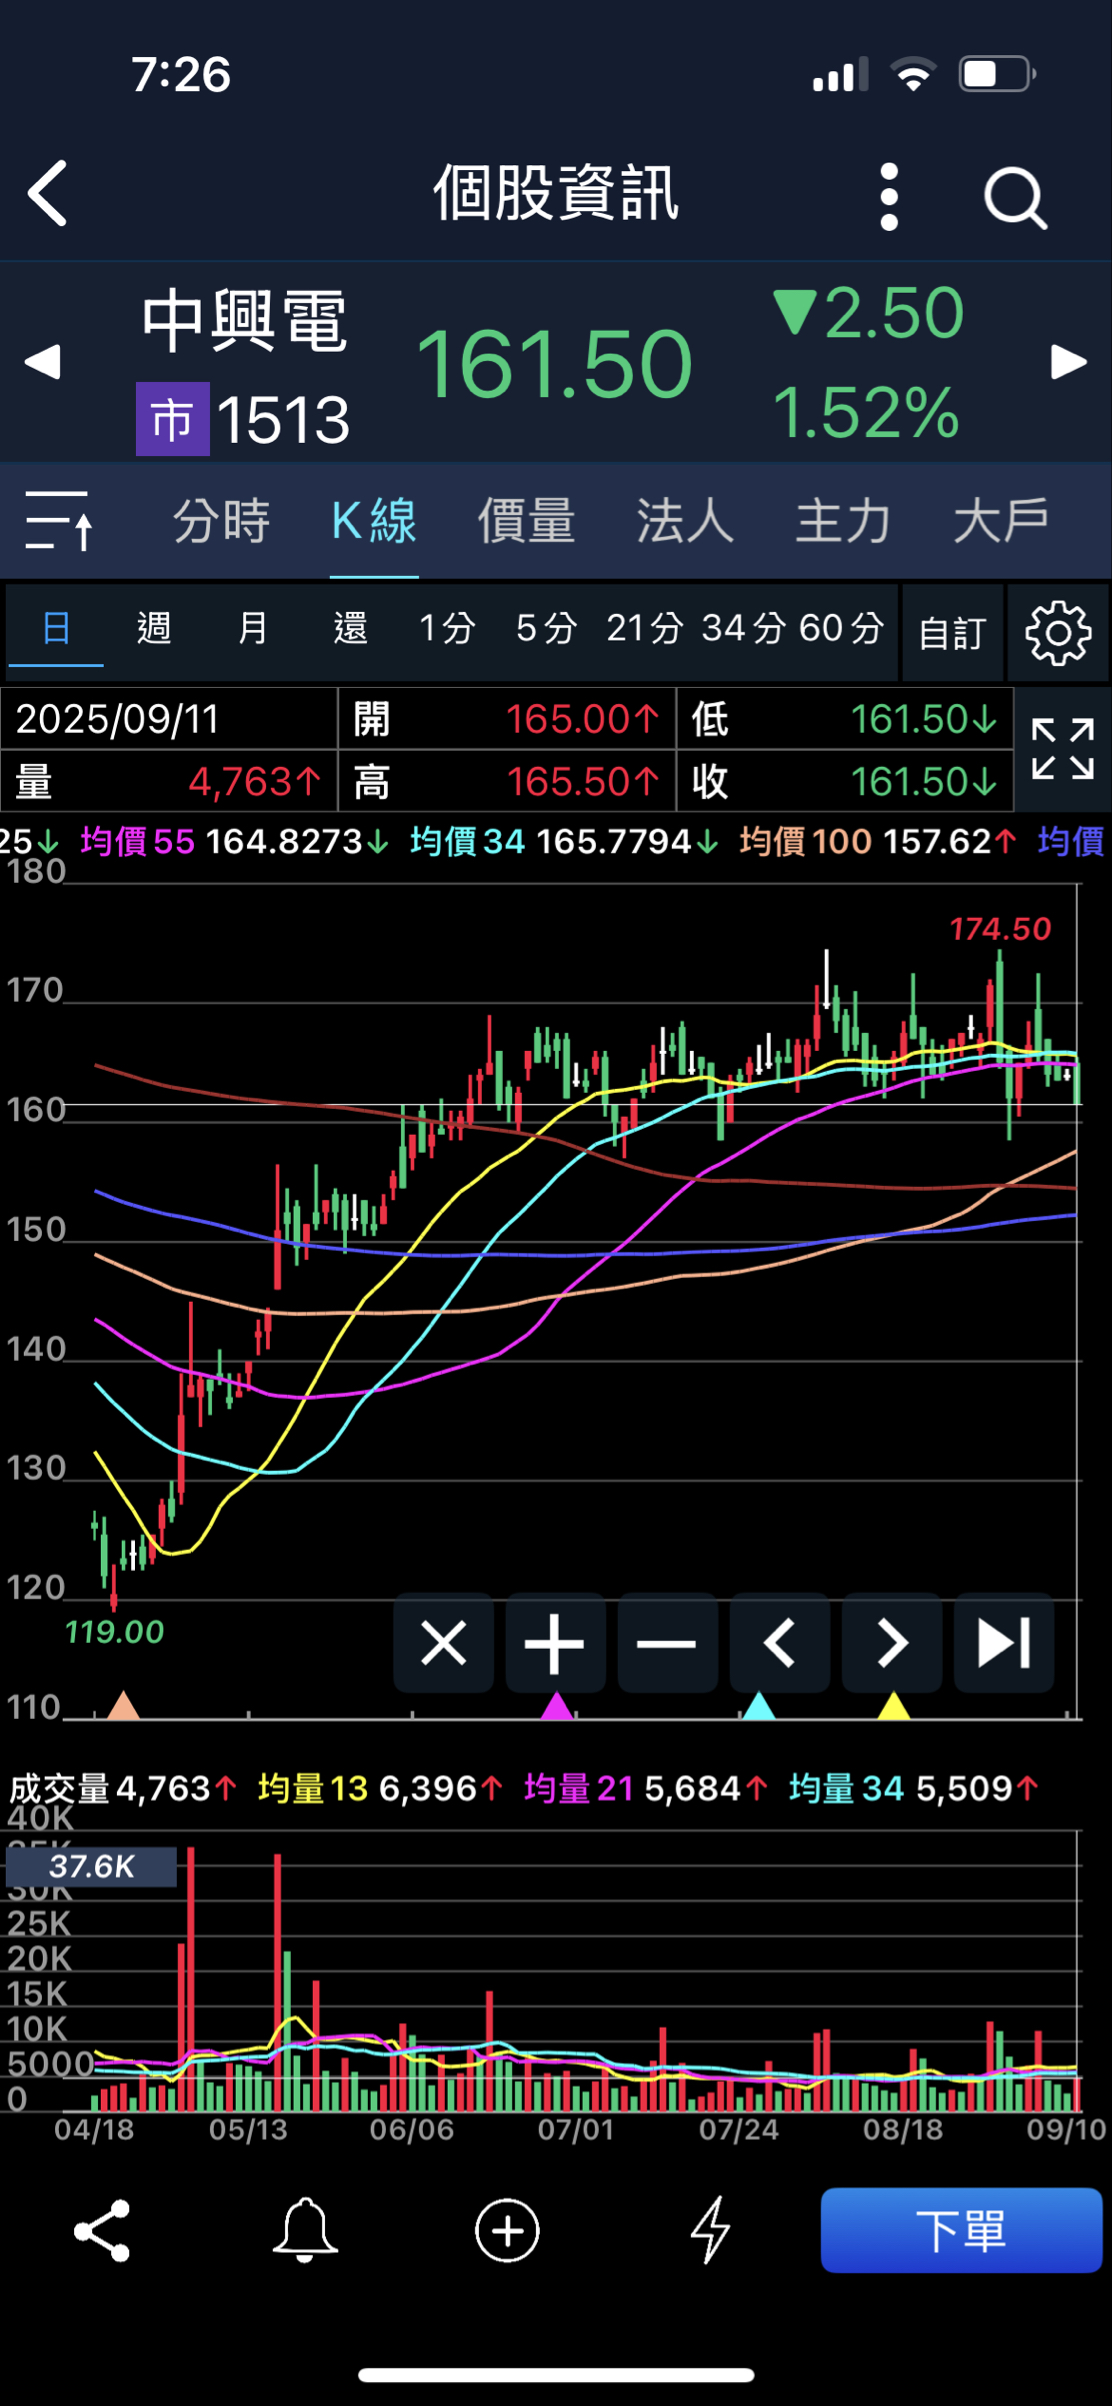Tap the share icon
Screen dimensions: 1112x2406
[x=102, y=2230]
